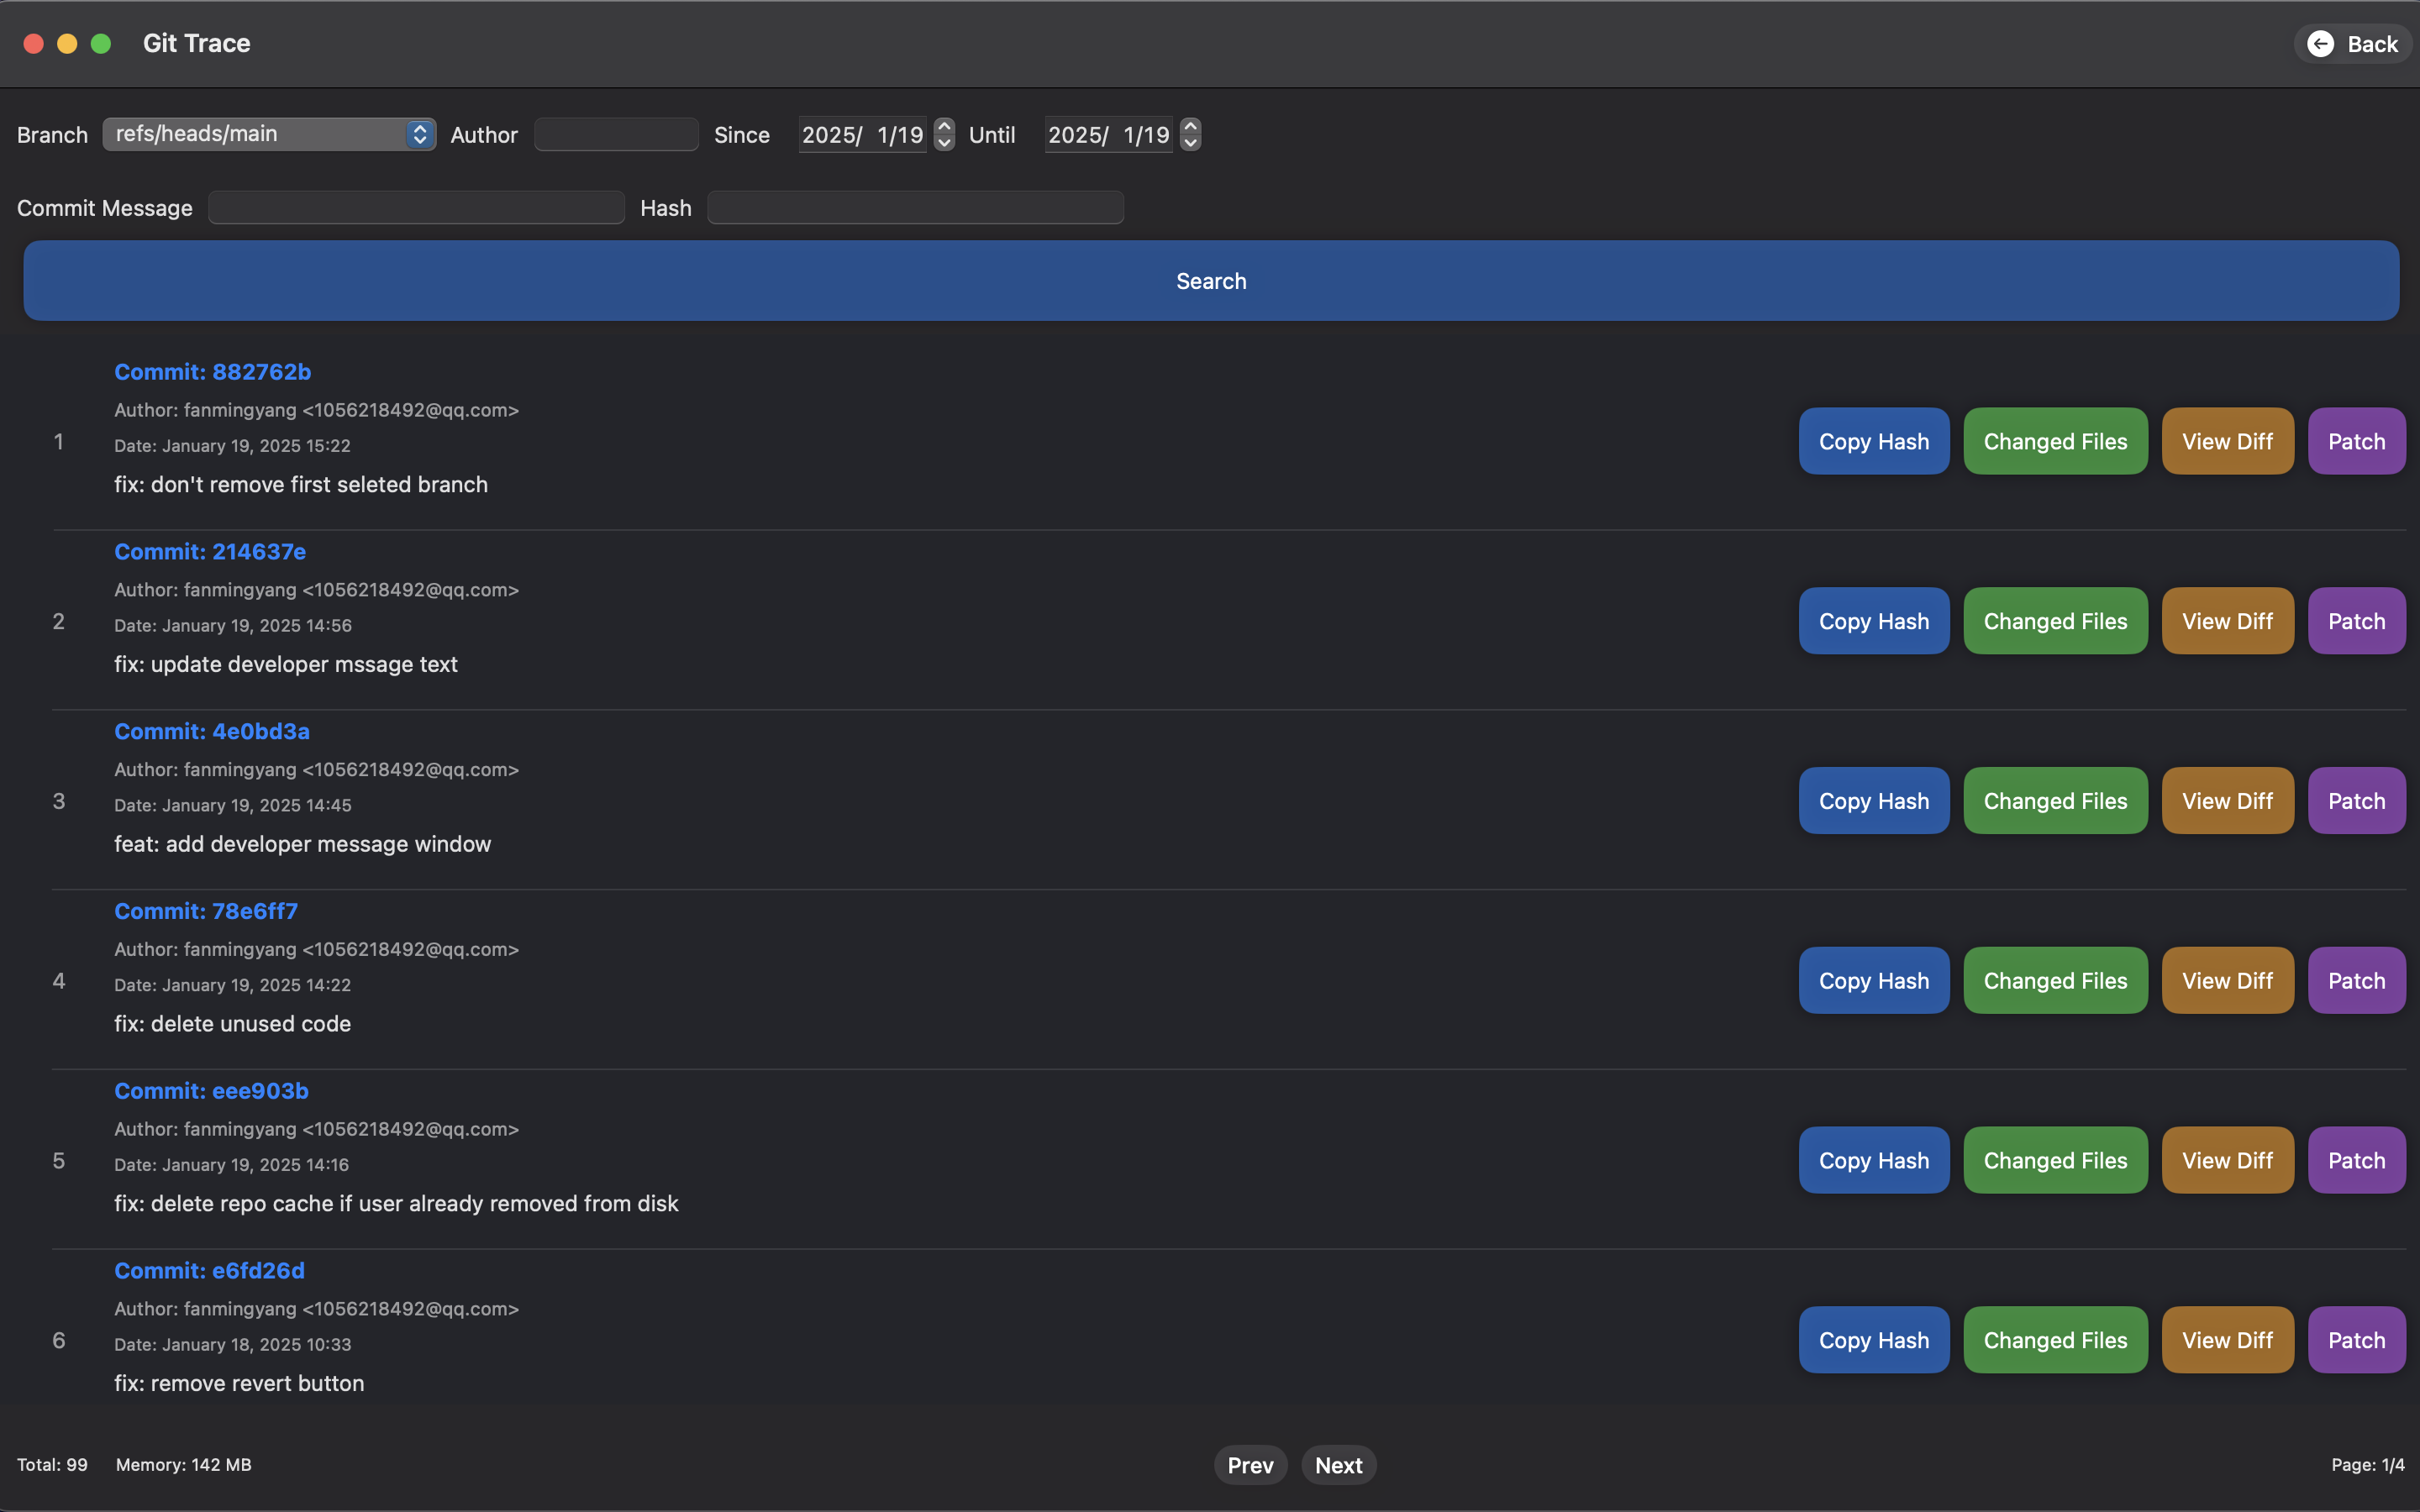Open commit eee903b title link
Viewport: 2420px width, 1512px height.
211,1091
